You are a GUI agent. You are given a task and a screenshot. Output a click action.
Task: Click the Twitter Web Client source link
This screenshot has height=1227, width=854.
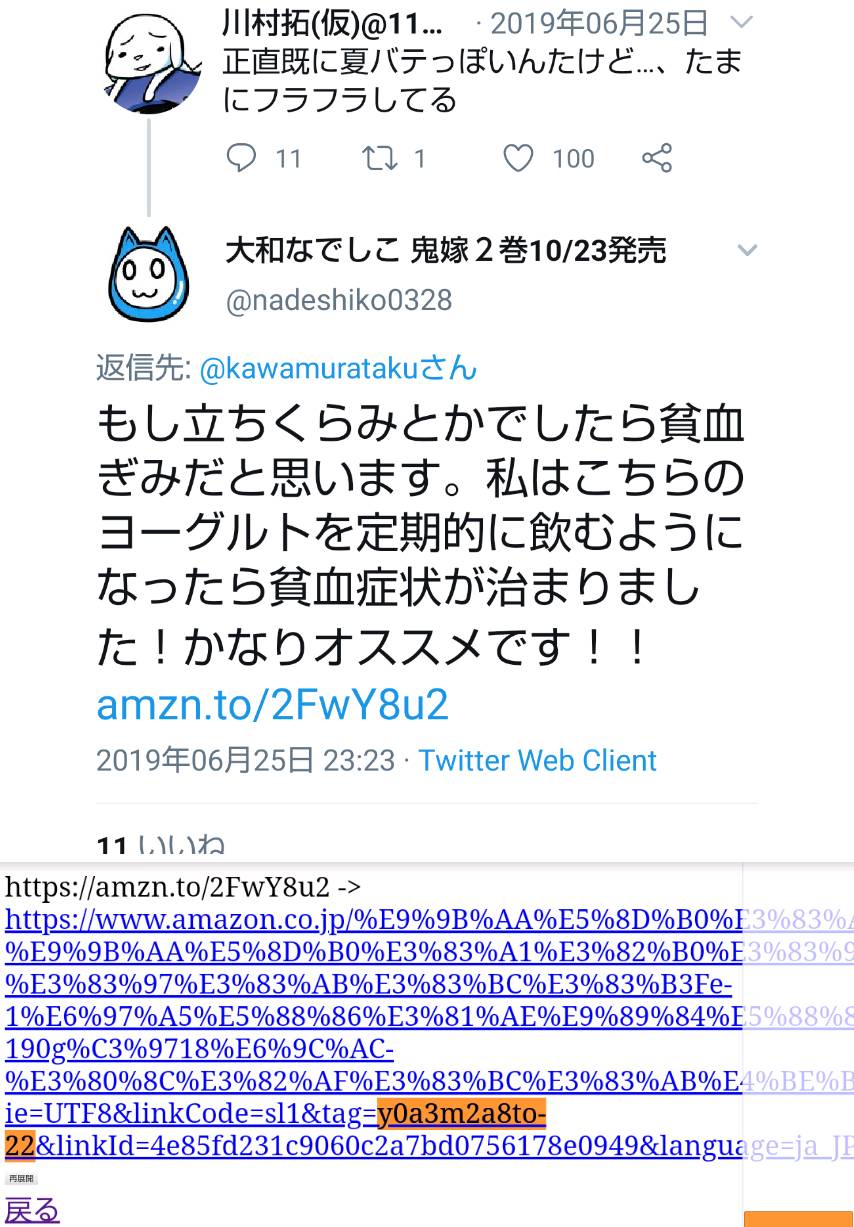click(x=537, y=760)
